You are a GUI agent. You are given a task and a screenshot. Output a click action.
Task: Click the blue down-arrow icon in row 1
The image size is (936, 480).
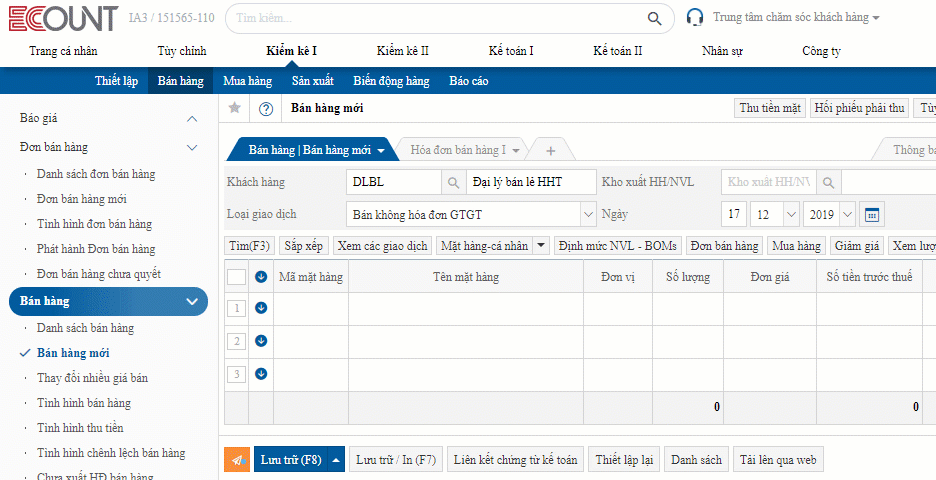(x=261, y=308)
